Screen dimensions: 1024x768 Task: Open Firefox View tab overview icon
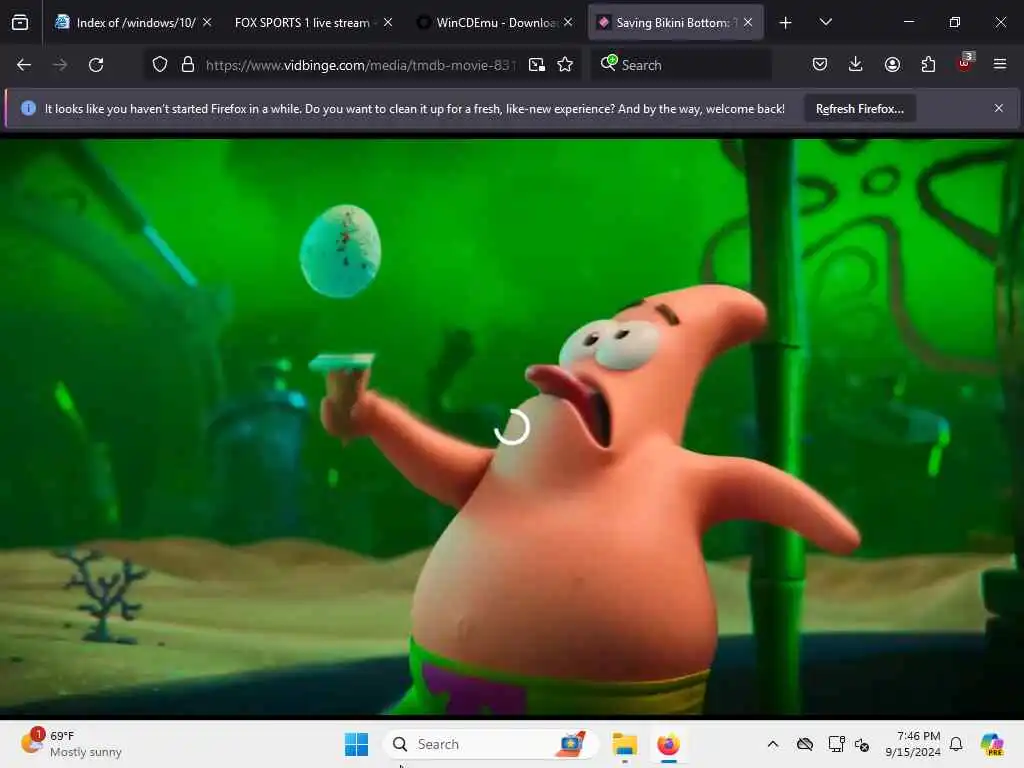[x=20, y=23]
